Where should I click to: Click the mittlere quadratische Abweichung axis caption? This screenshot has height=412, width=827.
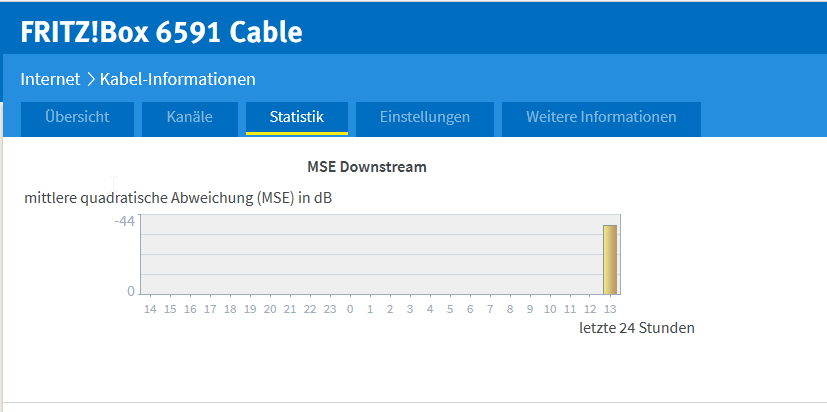[178, 198]
